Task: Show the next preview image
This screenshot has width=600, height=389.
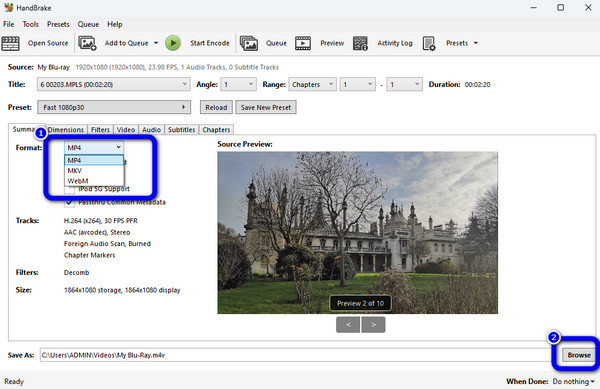Action: (373, 325)
